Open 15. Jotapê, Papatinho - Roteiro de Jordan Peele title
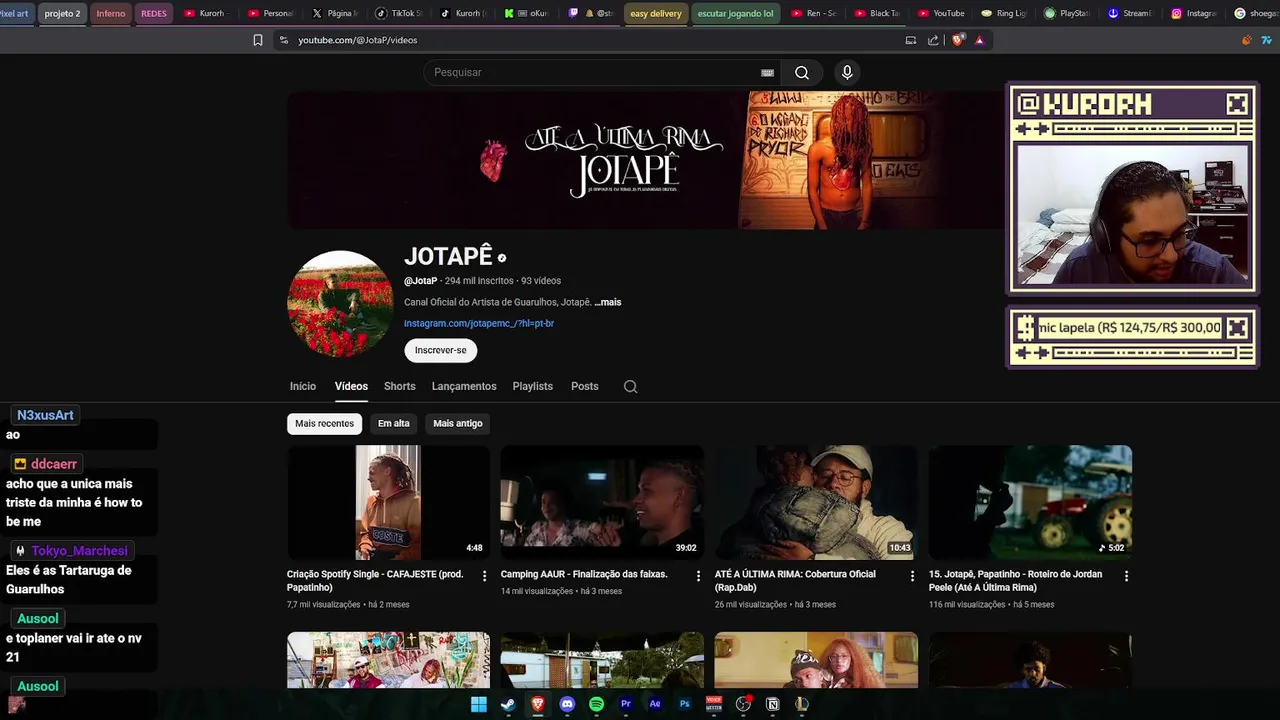Image resolution: width=1280 pixels, height=720 pixels. tap(1015, 580)
